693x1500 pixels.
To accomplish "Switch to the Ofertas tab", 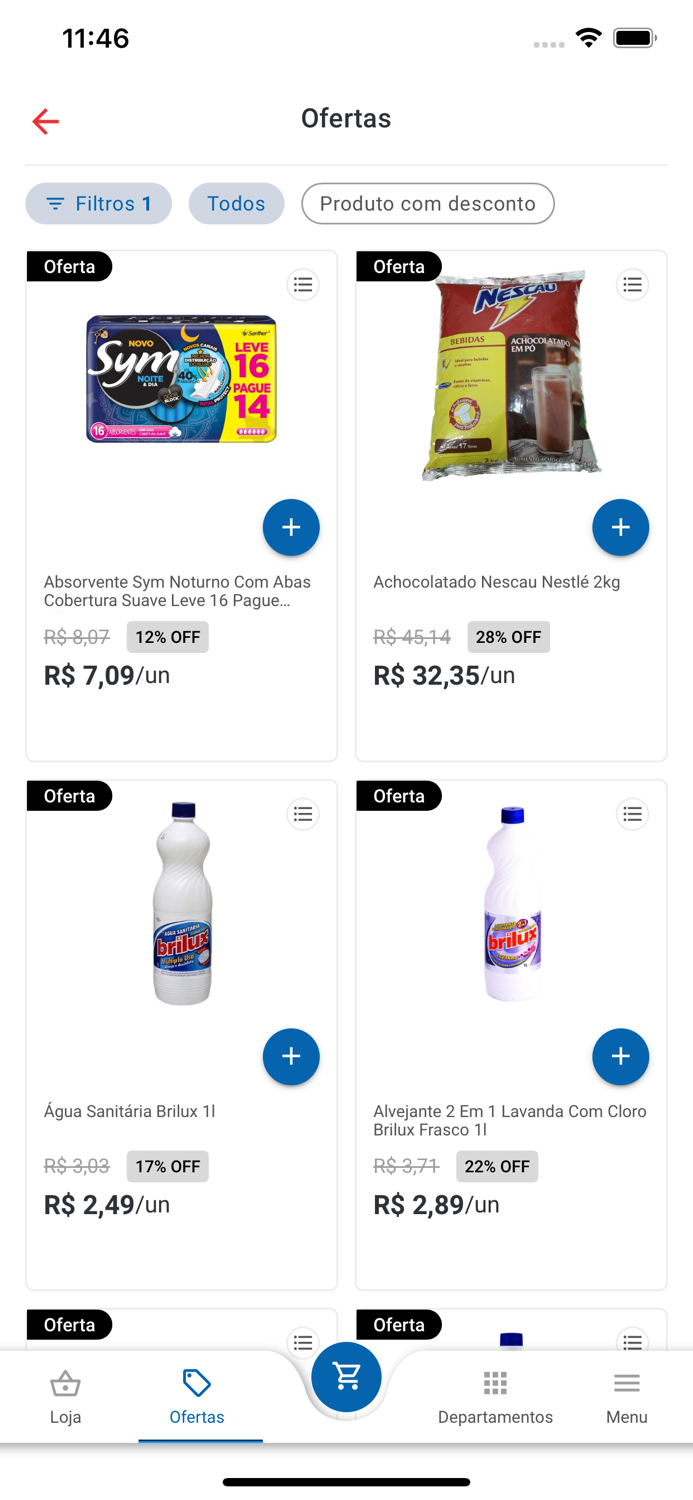I will point(197,1395).
